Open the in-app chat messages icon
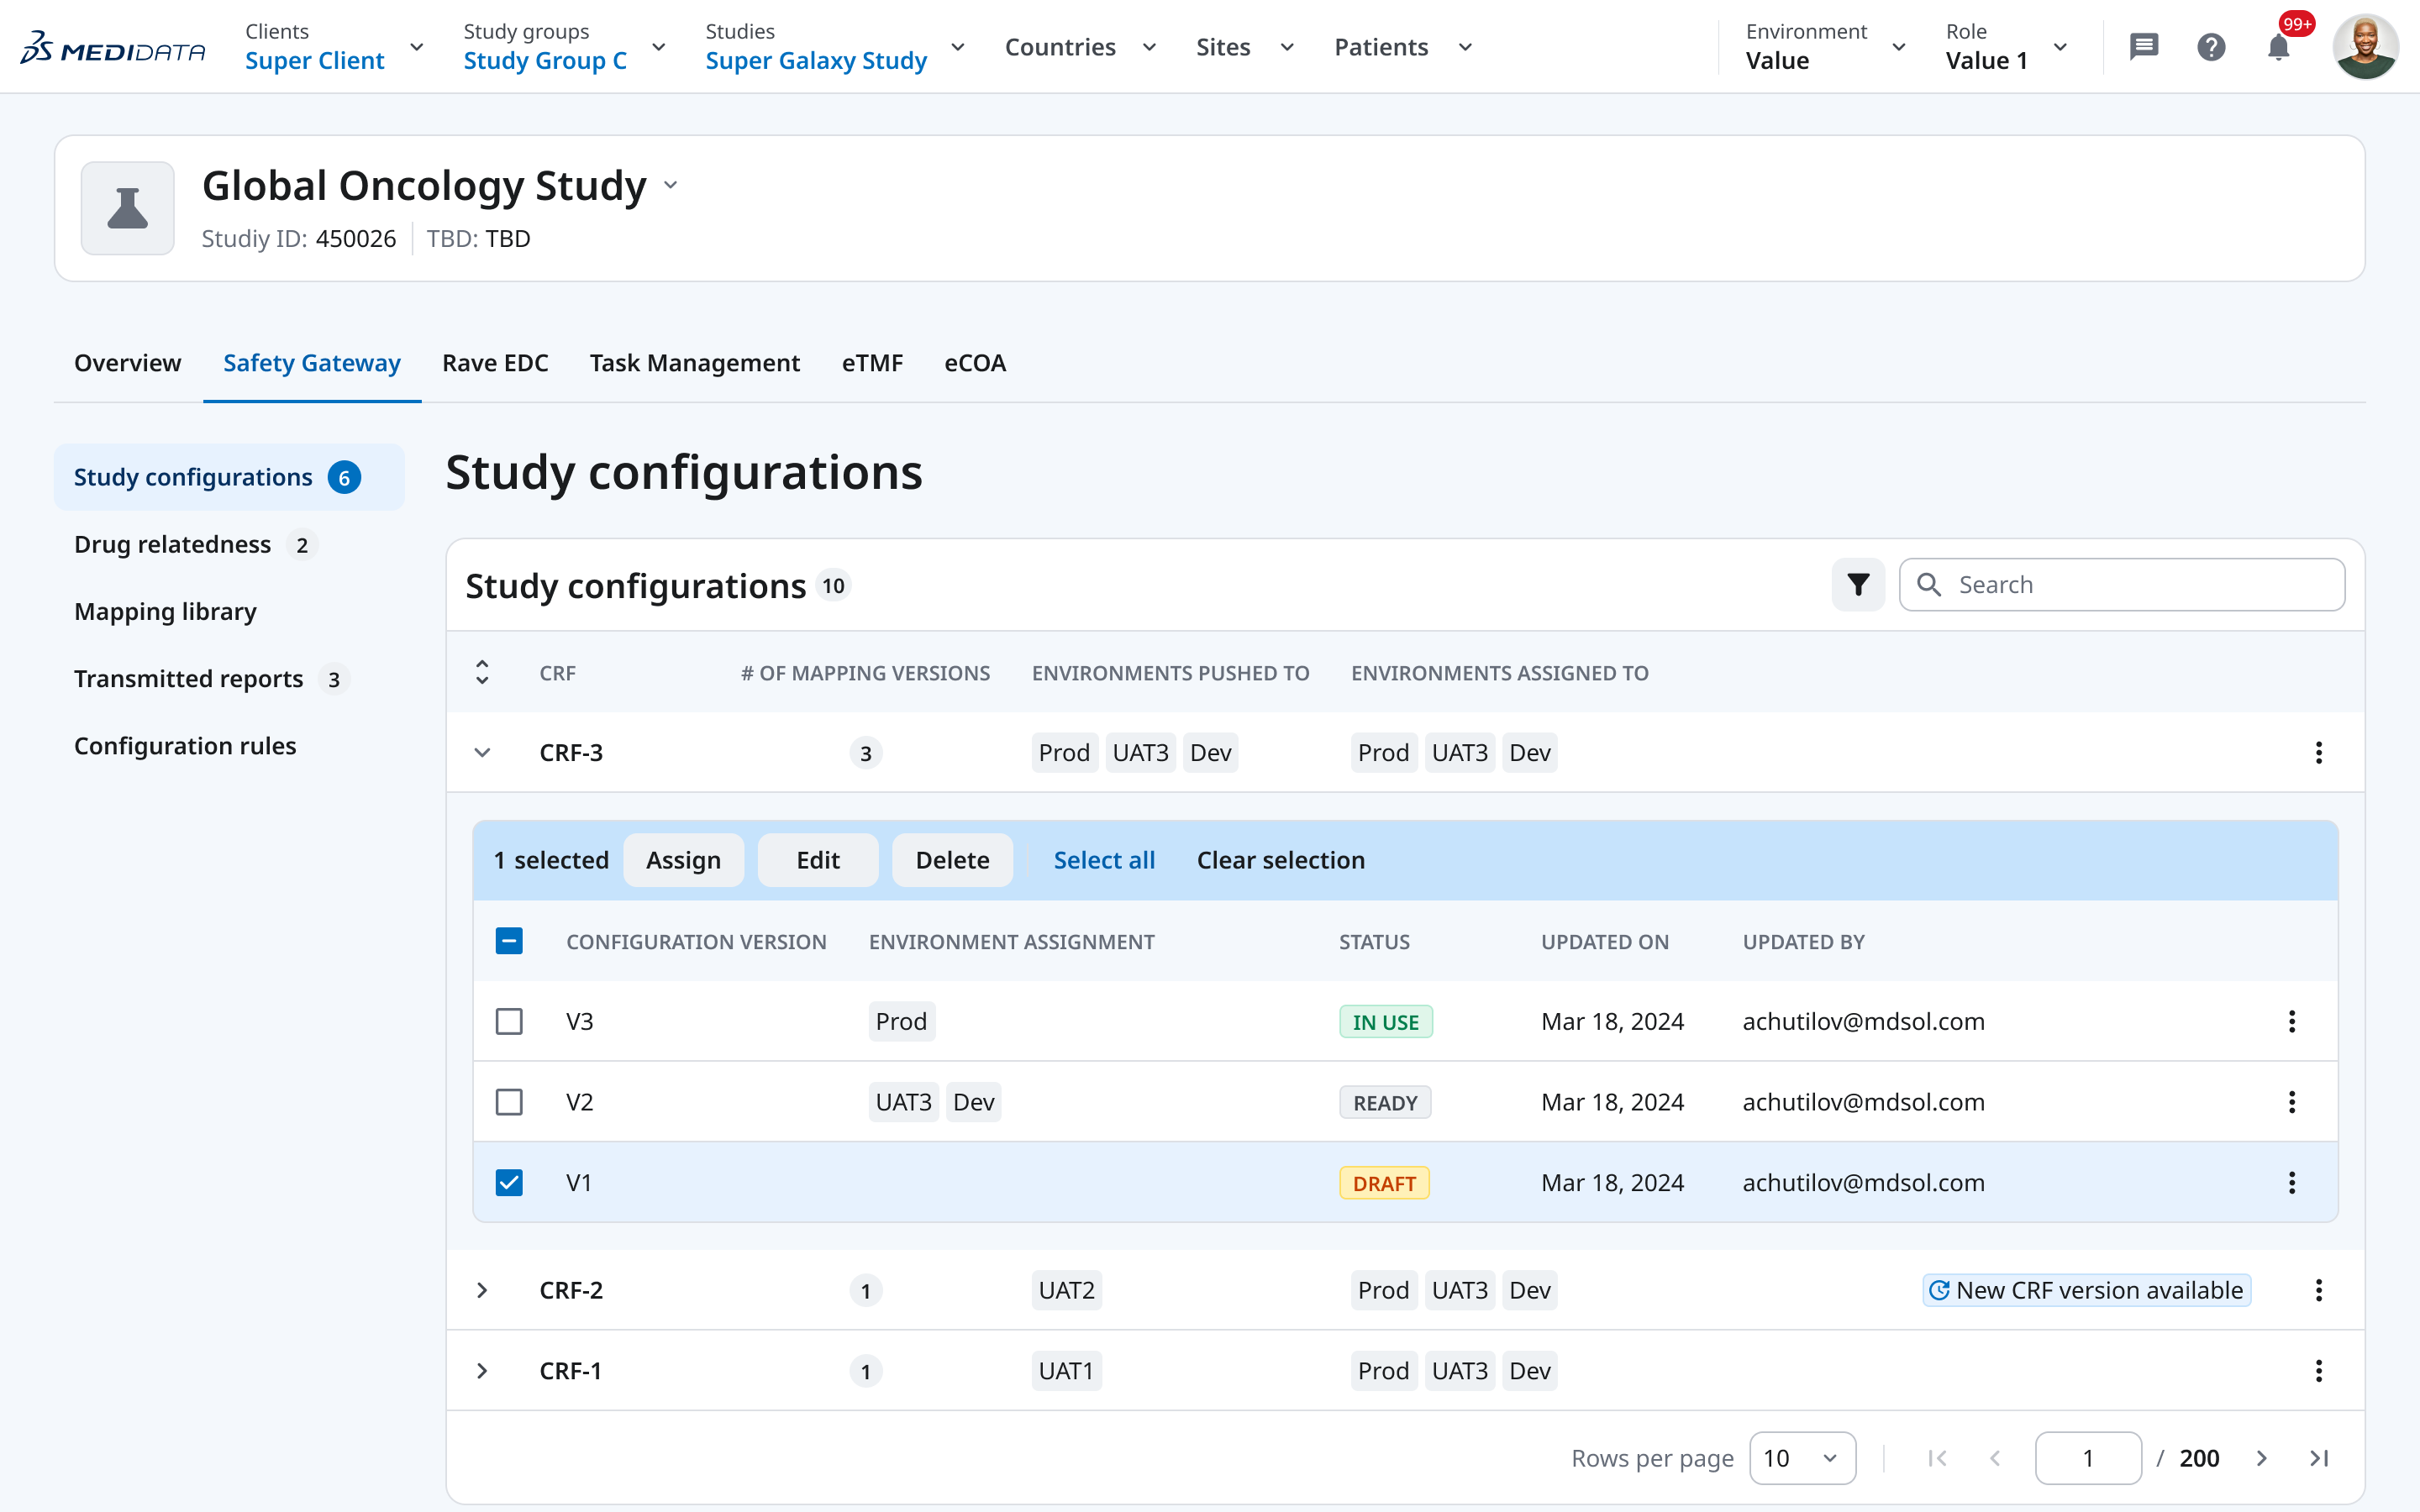Screen dimensions: 2420x1512 click(x=2144, y=46)
